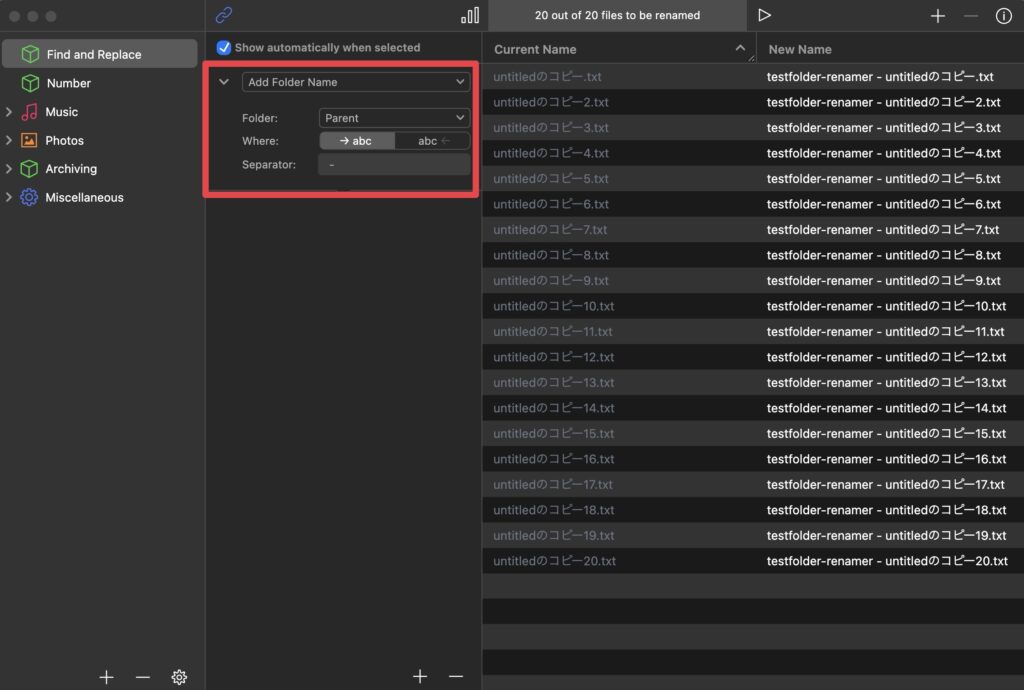Click the Separator text field
This screenshot has height=690, width=1024.
pyautogui.click(x=394, y=165)
